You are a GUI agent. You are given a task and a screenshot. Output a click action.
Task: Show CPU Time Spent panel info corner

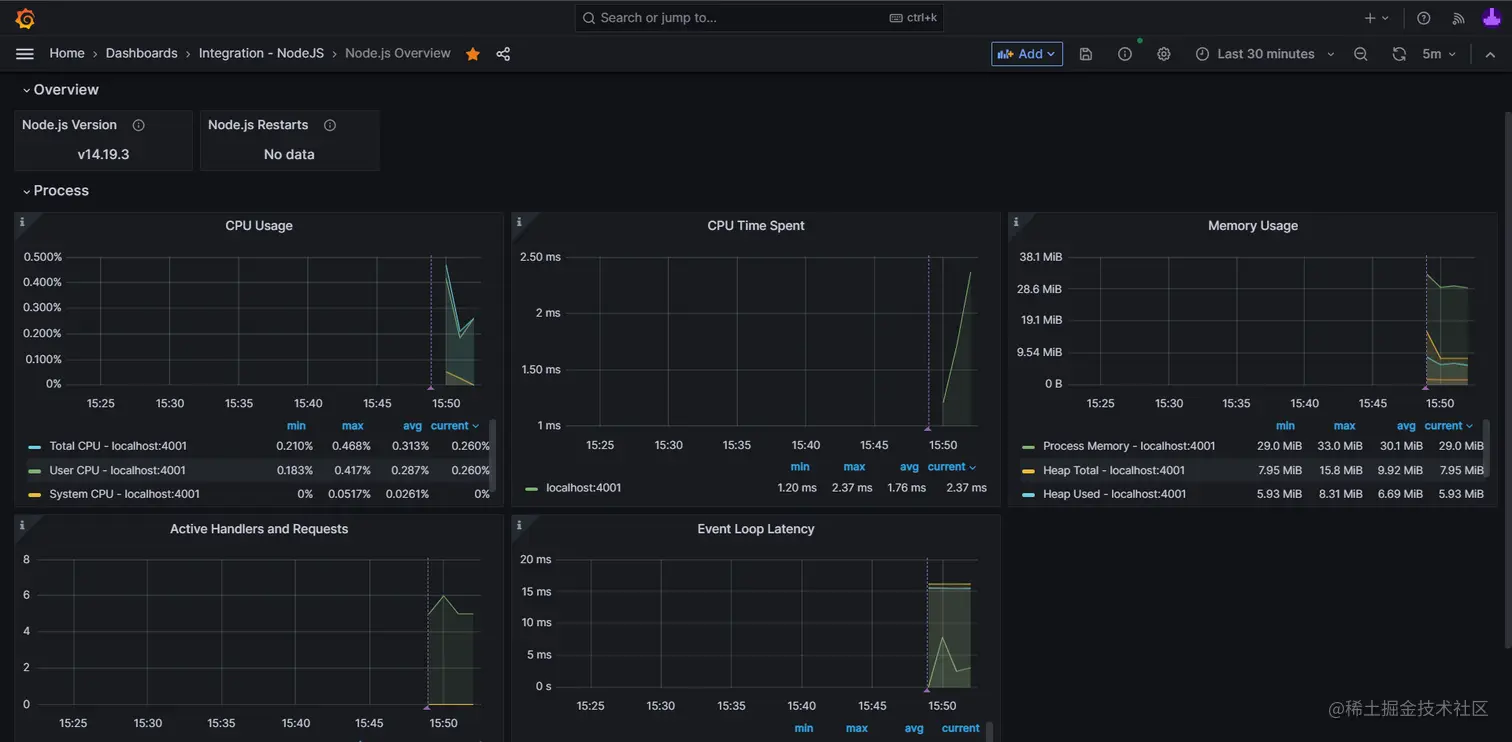click(x=519, y=222)
